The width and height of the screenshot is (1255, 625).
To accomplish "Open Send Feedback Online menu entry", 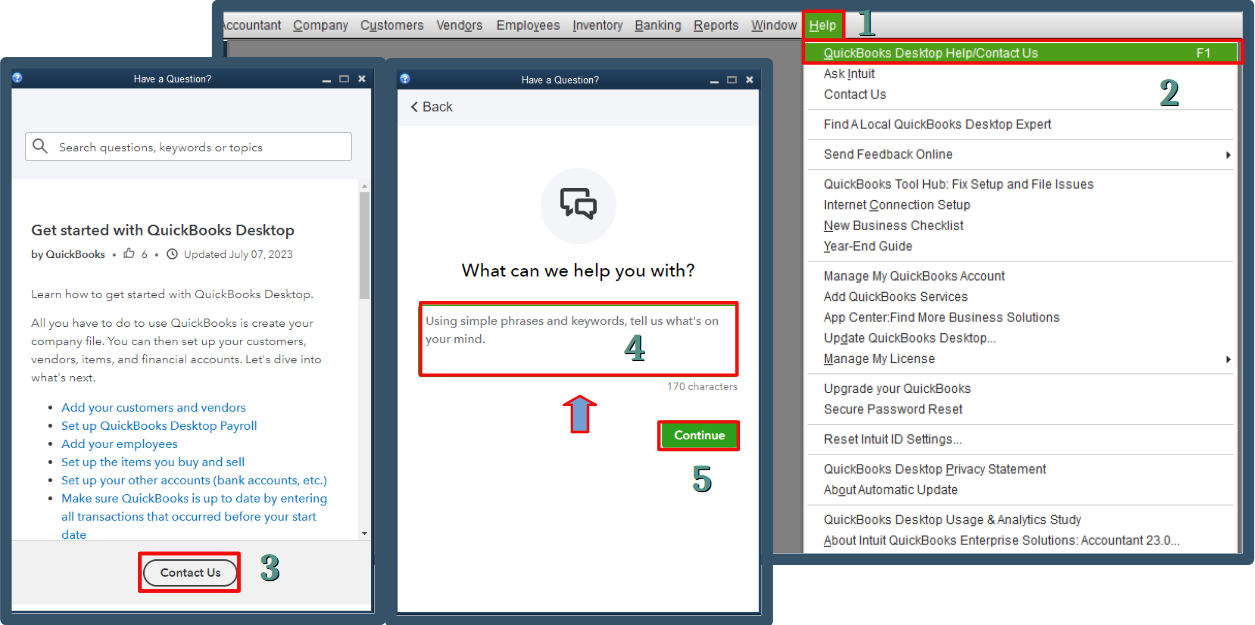I will [888, 154].
